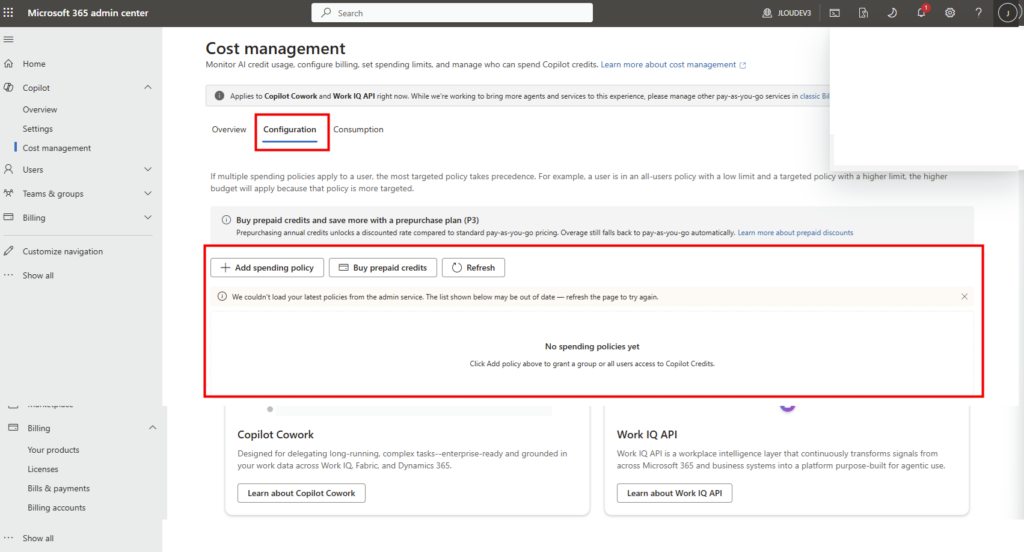Select Cost management in sidebar
The height and width of the screenshot is (552, 1024).
click(57, 148)
